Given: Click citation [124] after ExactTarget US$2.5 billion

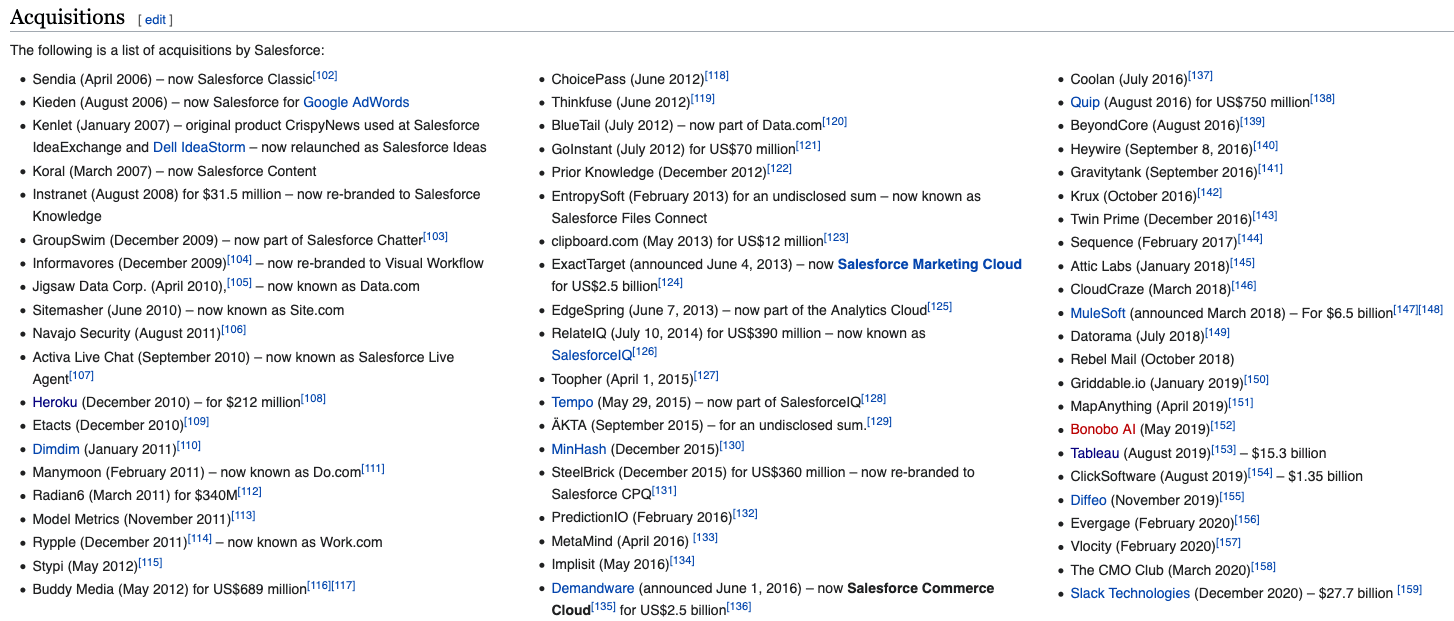Looking at the screenshot, I should pos(670,282).
